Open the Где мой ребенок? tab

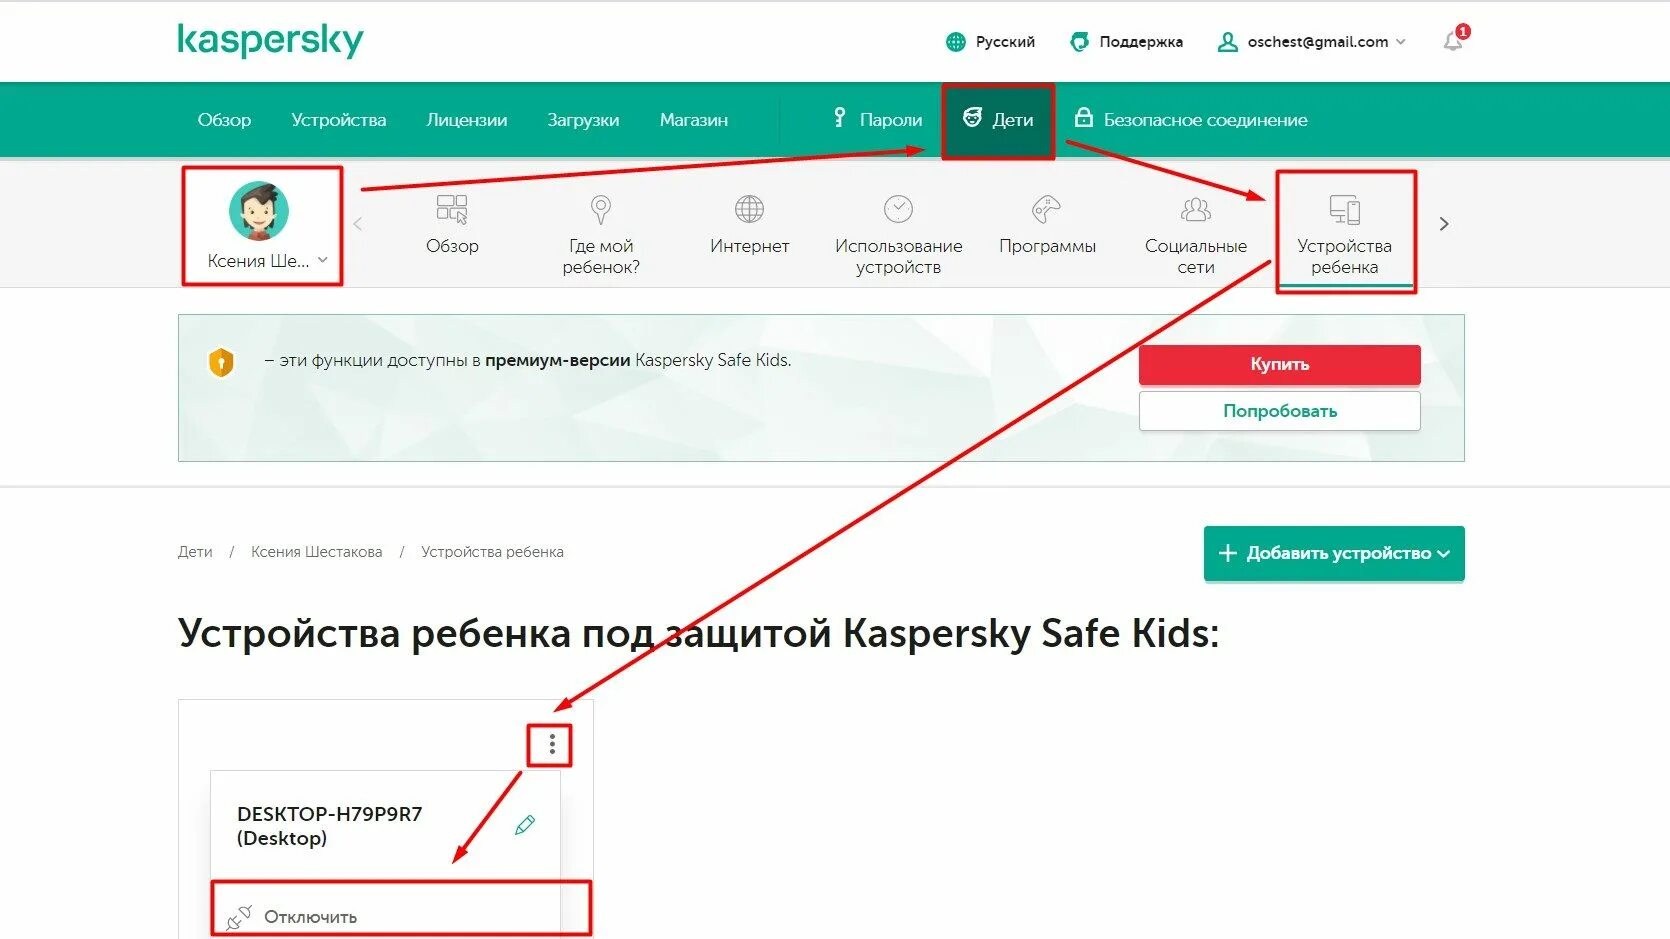coord(601,235)
